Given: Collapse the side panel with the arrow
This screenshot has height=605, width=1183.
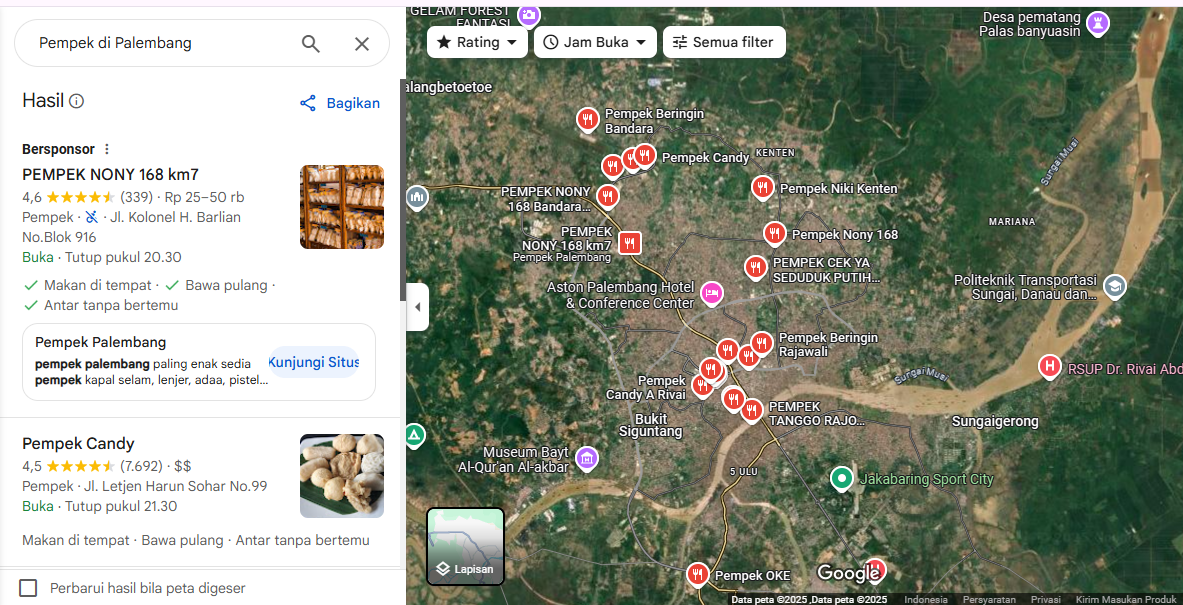Looking at the screenshot, I should [417, 307].
